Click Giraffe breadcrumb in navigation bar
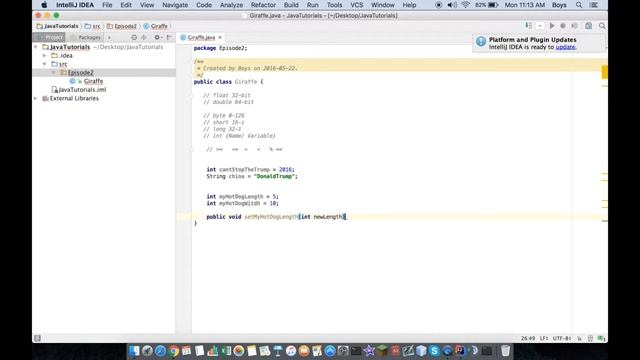This screenshot has height=360, width=640. pos(156,26)
